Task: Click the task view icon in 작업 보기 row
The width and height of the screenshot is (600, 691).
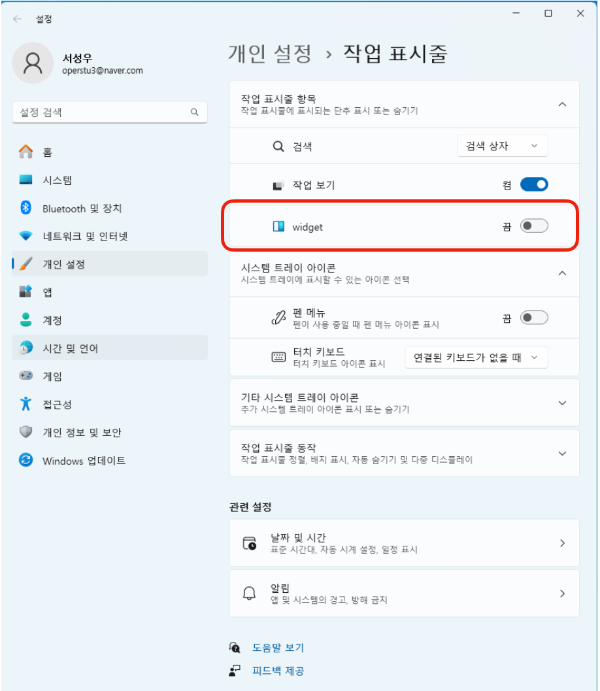Action: pos(278,186)
